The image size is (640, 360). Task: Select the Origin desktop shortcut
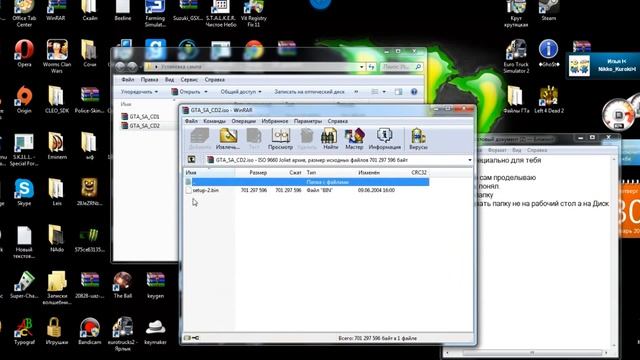click(x=24, y=99)
